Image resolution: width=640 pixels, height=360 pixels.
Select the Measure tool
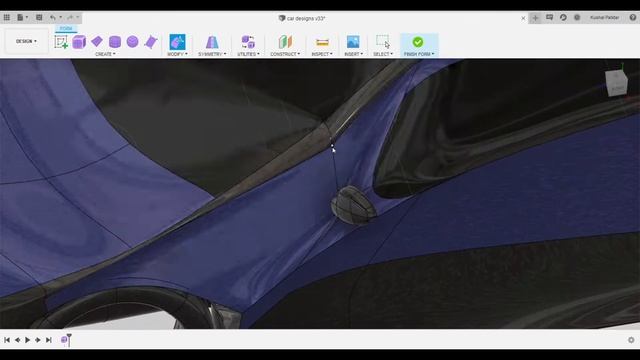pyautogui.click(x=322, y=42)
